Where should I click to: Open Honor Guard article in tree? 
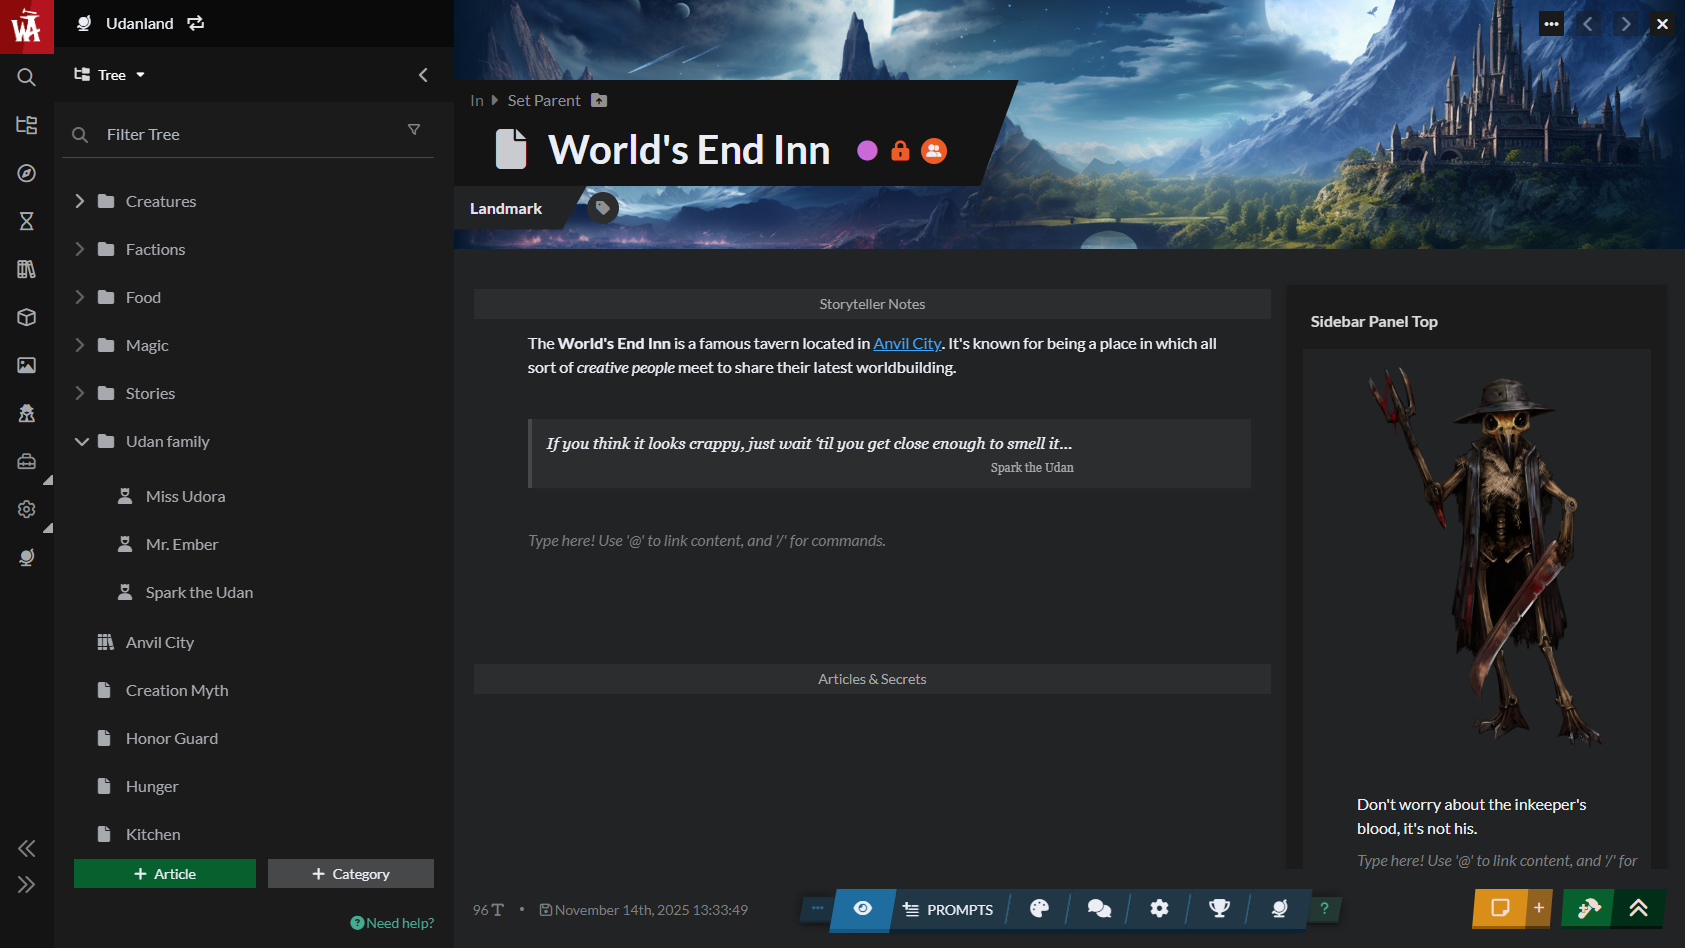pos(172,738)
